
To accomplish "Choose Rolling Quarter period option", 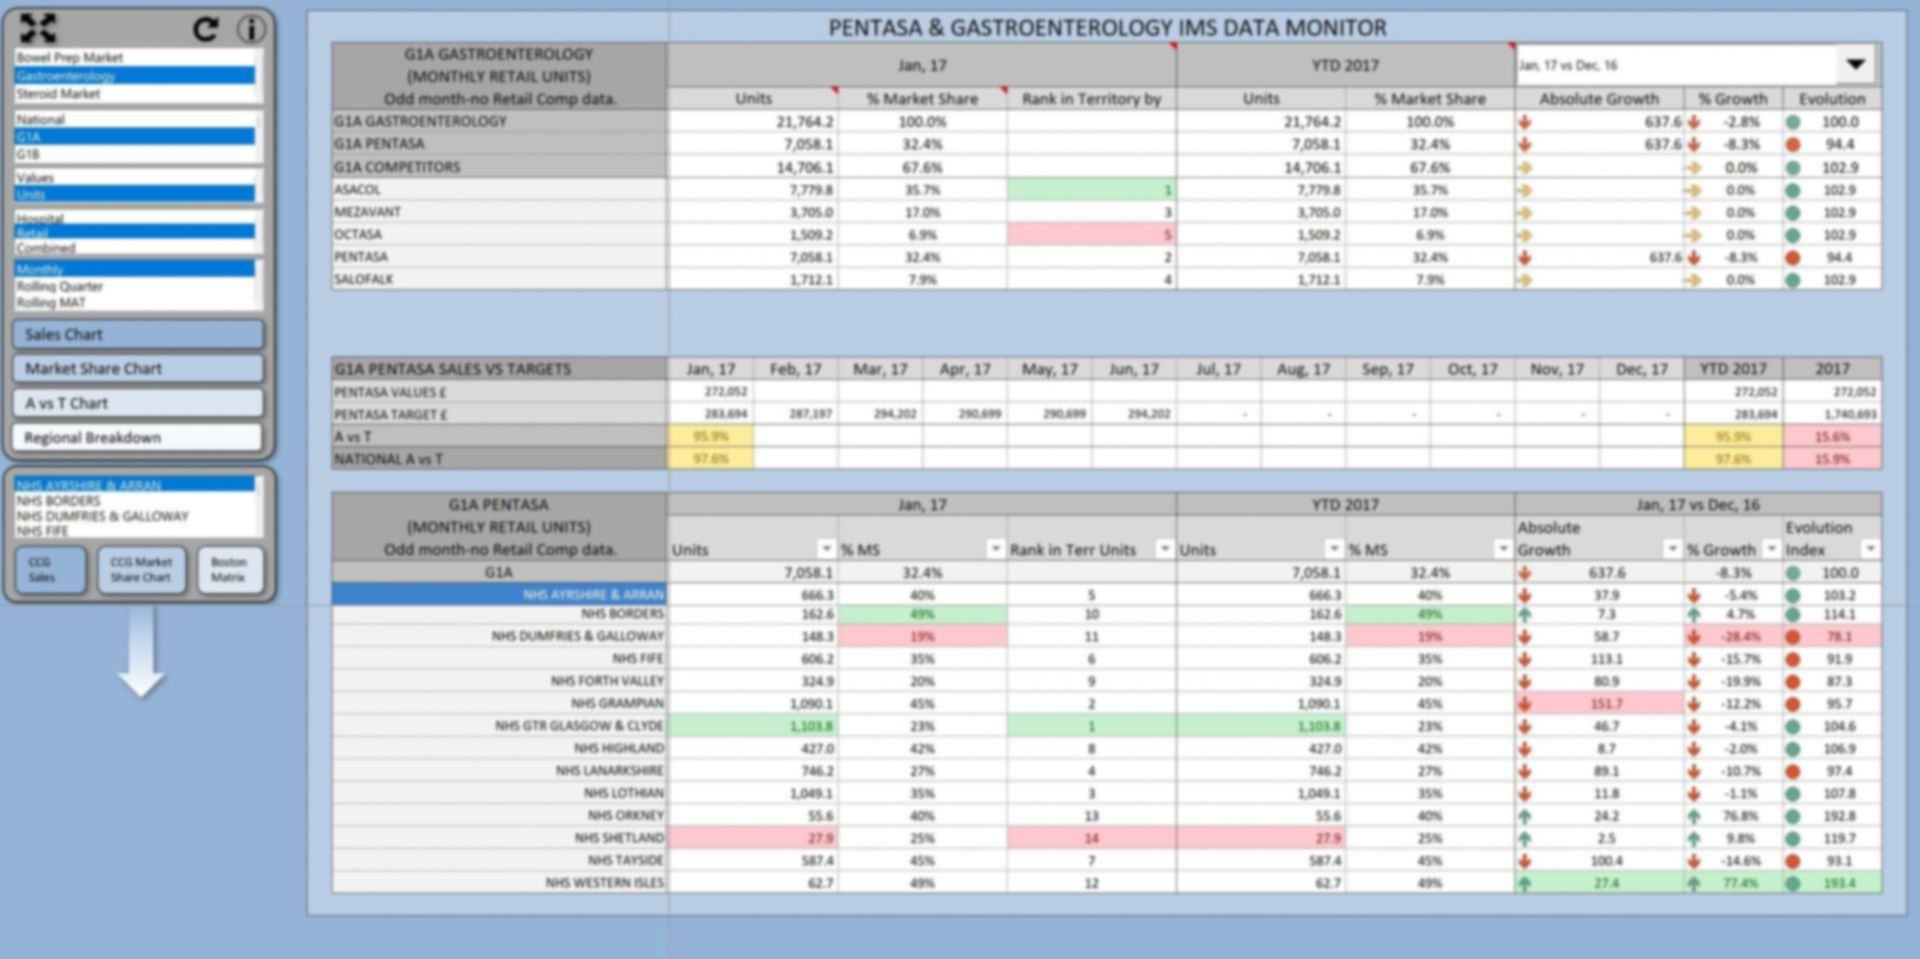I will (135, 286).
